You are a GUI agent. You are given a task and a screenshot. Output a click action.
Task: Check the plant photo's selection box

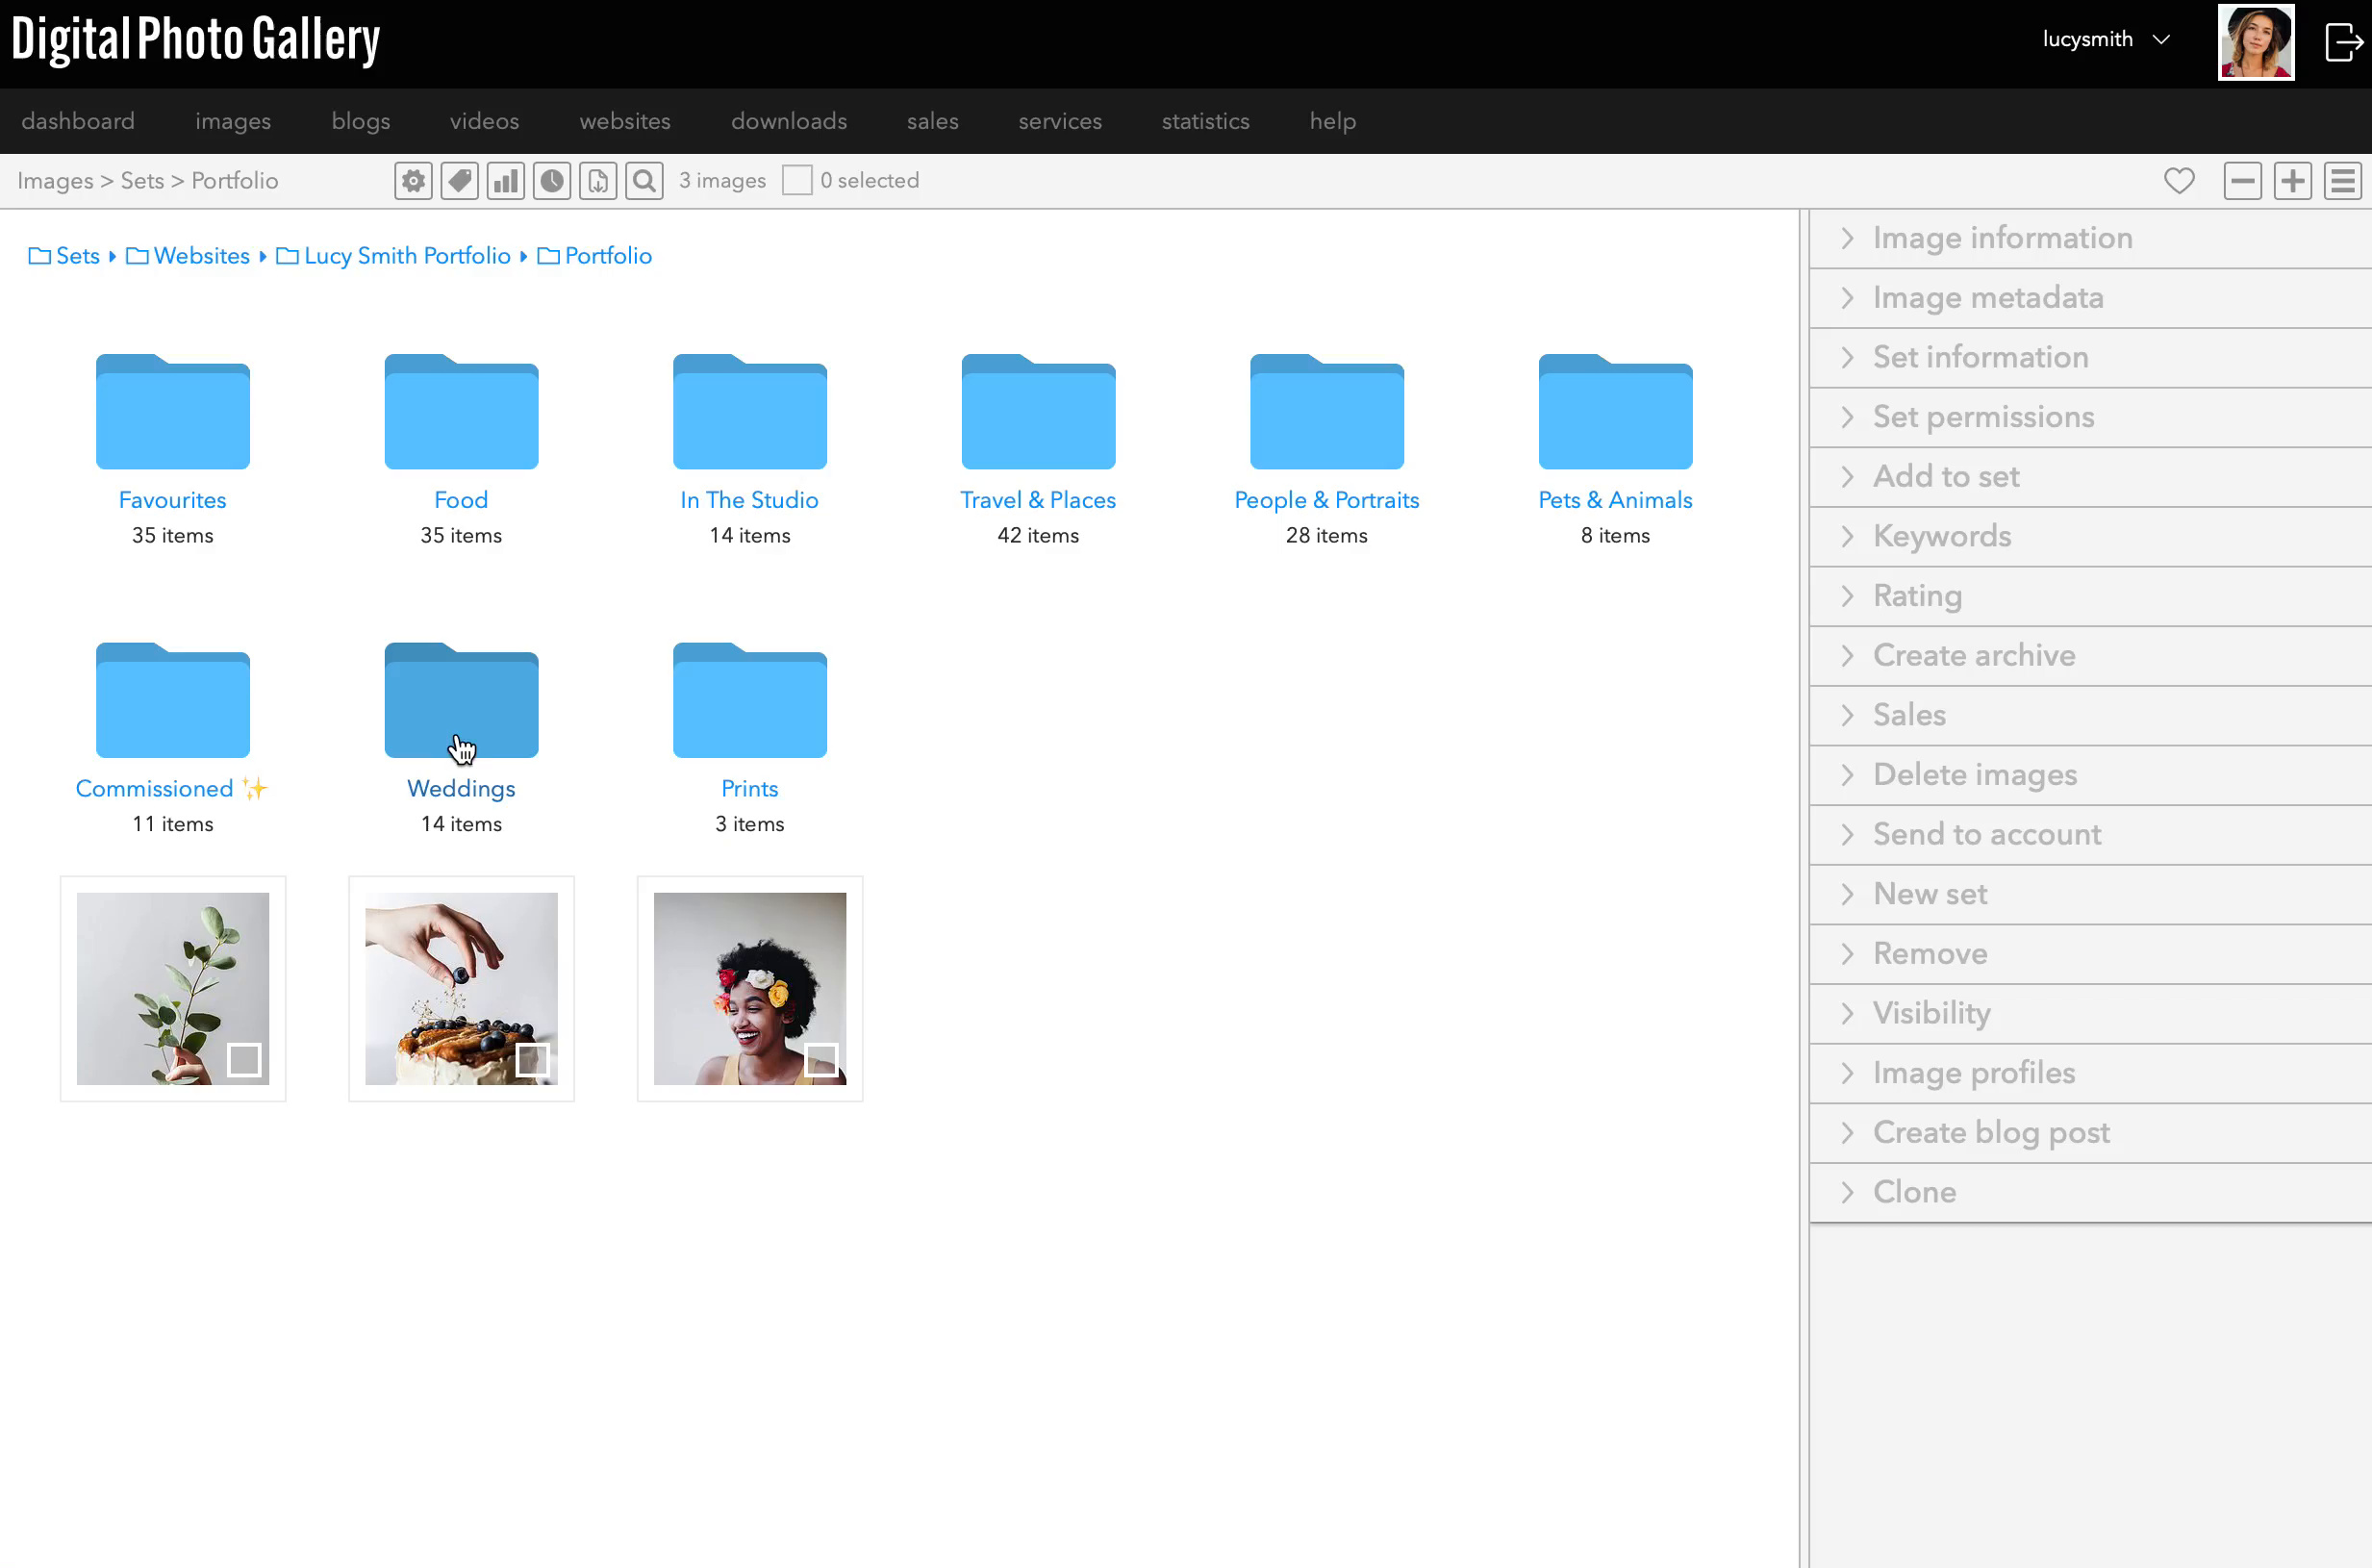click(244, 1059)
